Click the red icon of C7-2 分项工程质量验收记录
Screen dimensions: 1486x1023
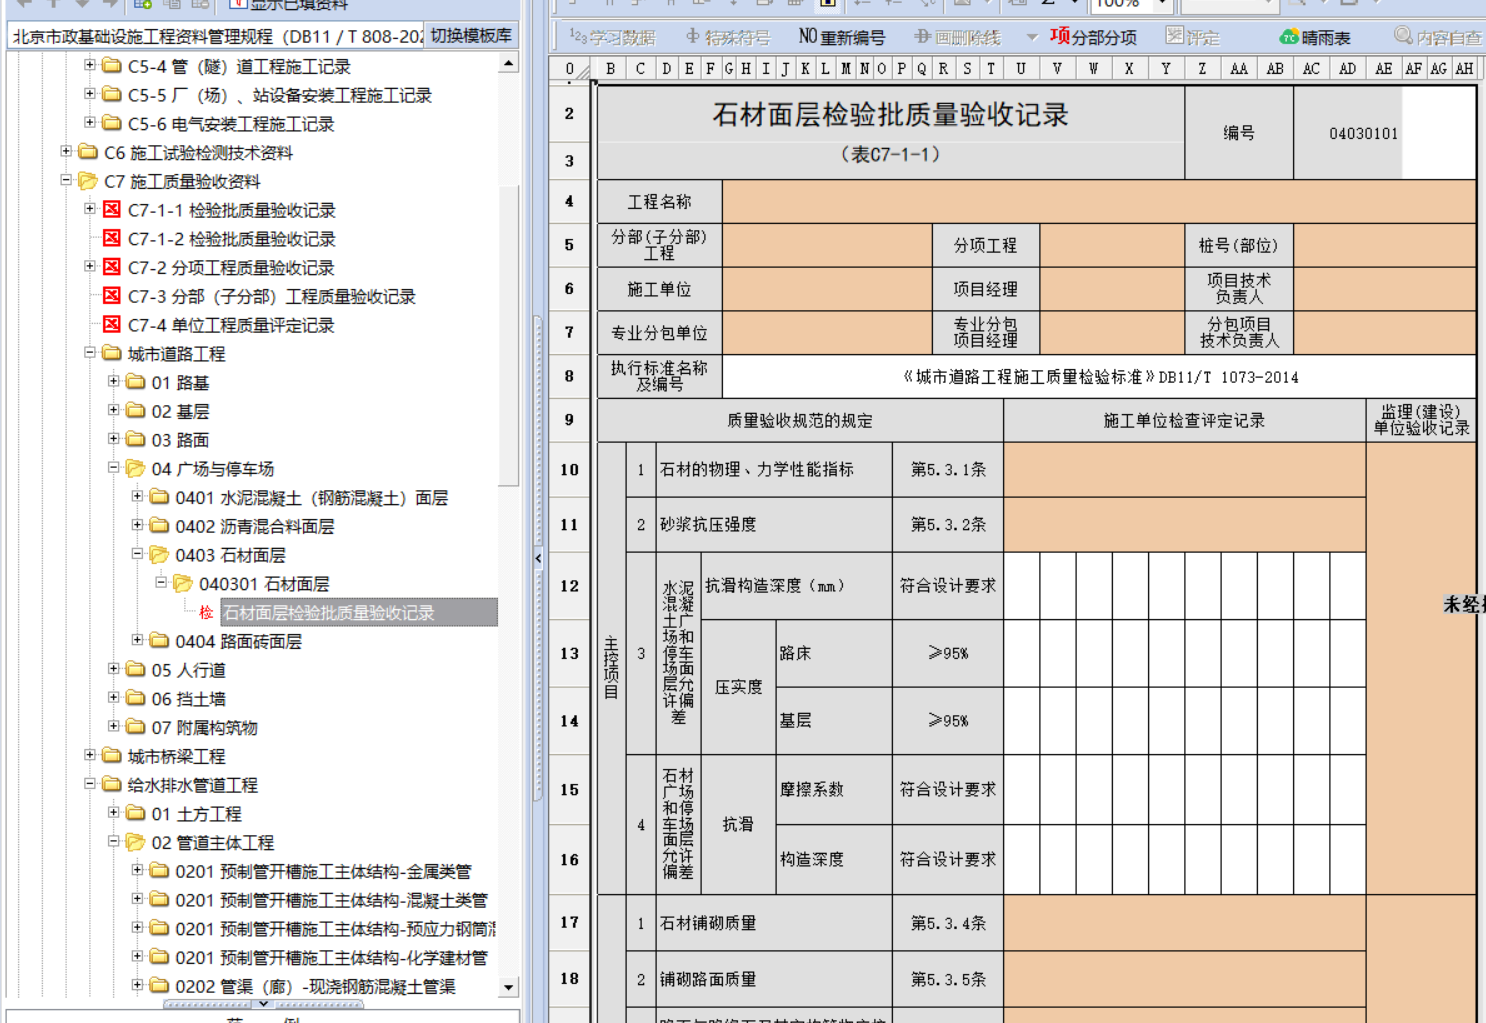click(x=112, y=267)
